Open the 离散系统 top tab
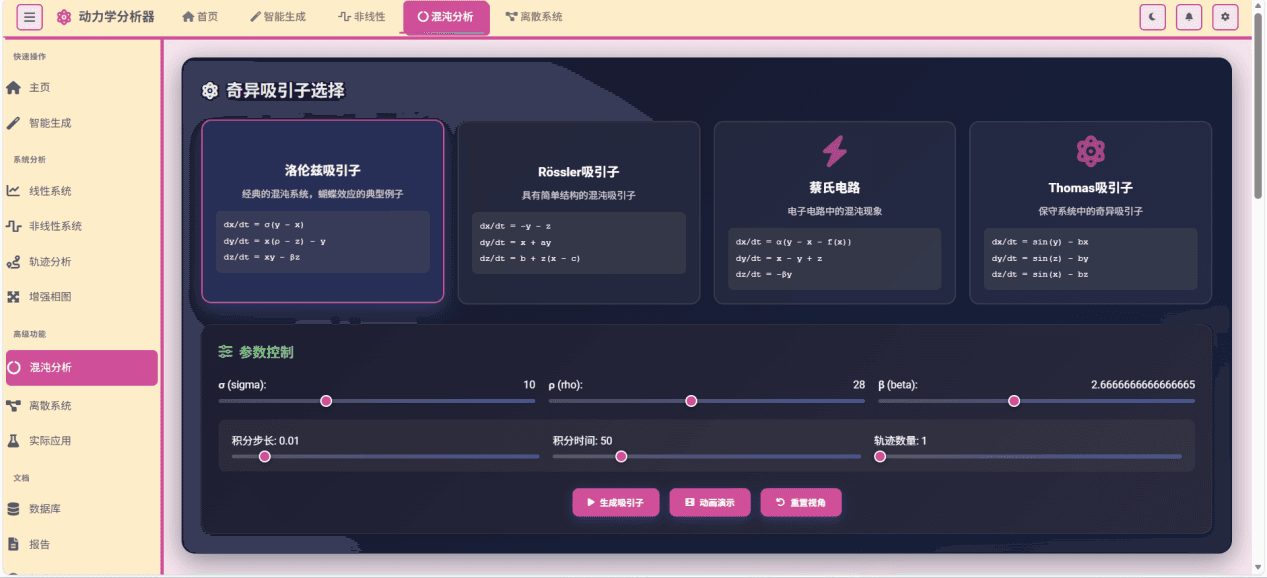The height and width of the screenshot is (578, 1267). point(534,17)
